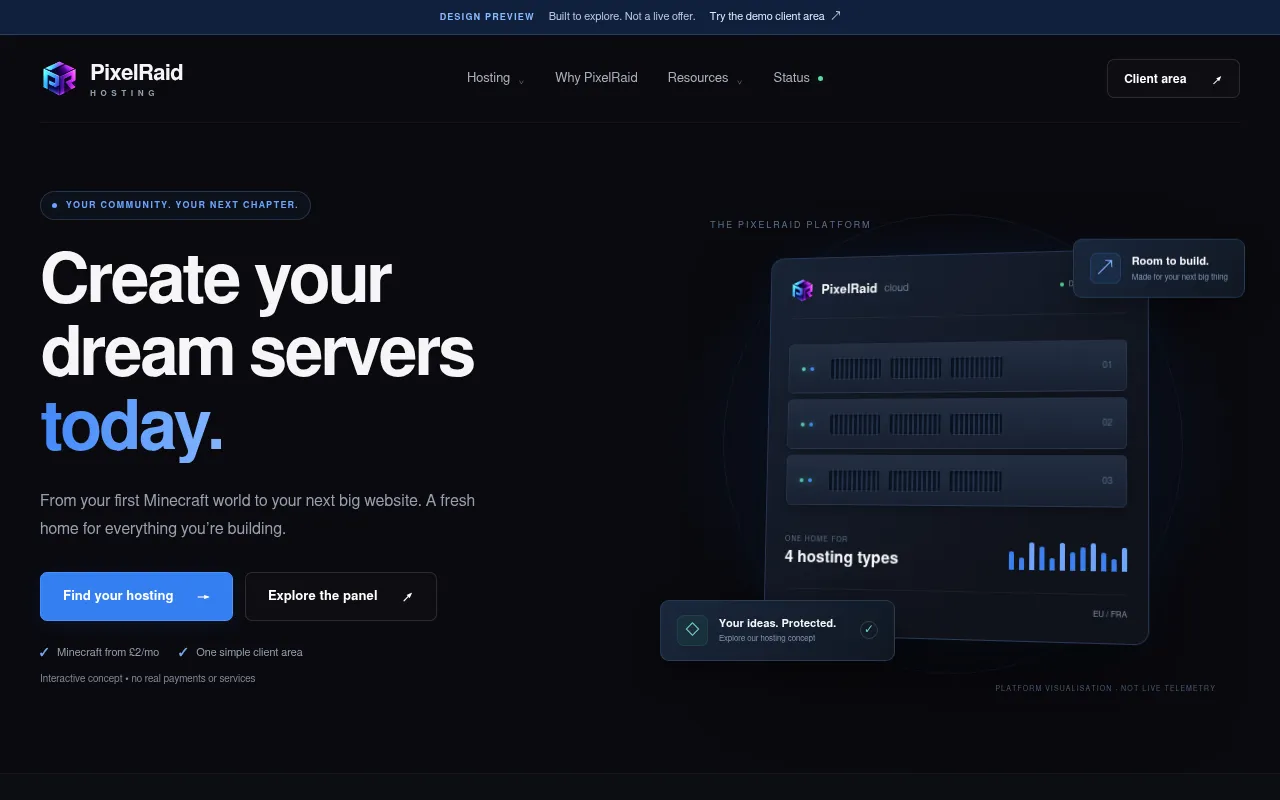The width and height of the screenshot is (1280, 800).
Task: Click the Your ideas. Protected. title
Action: pos(777,623)
